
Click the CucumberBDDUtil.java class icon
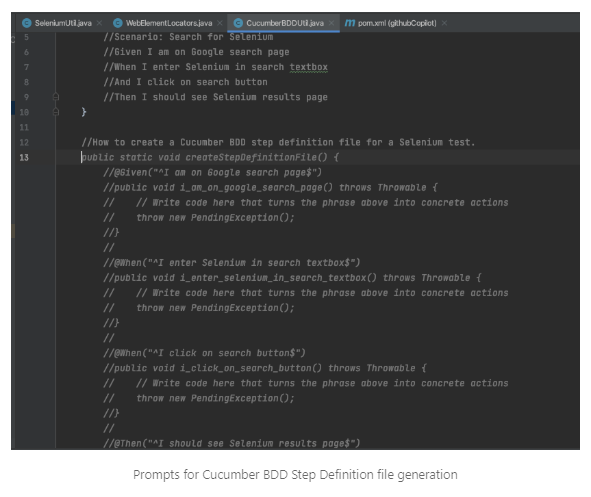pos(238,23)
